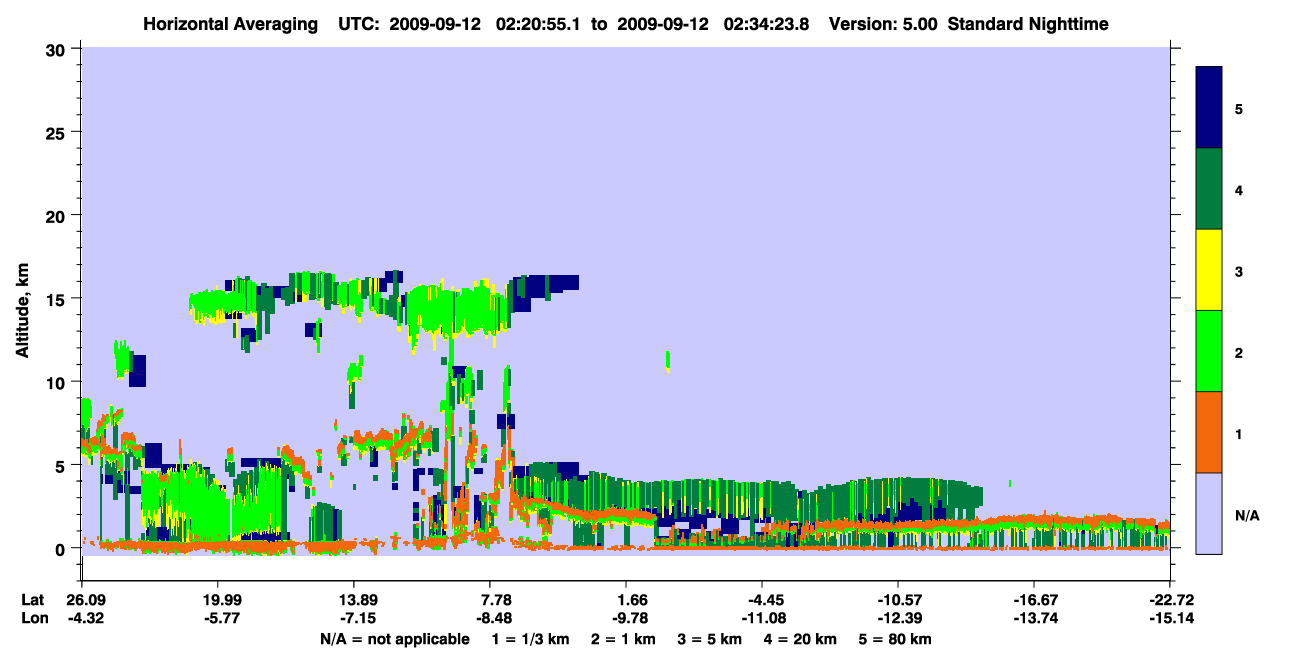1300x667 pixels.
Task: Click legend text '4 = 20 km'
Action: 802,639
